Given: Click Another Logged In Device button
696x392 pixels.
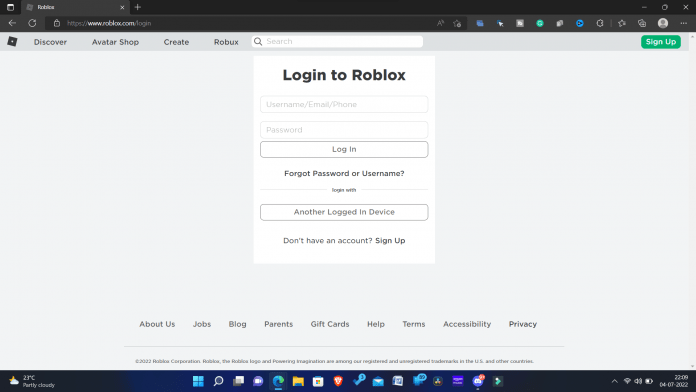Looking at the screenshot, I should (x=344, y=212).
